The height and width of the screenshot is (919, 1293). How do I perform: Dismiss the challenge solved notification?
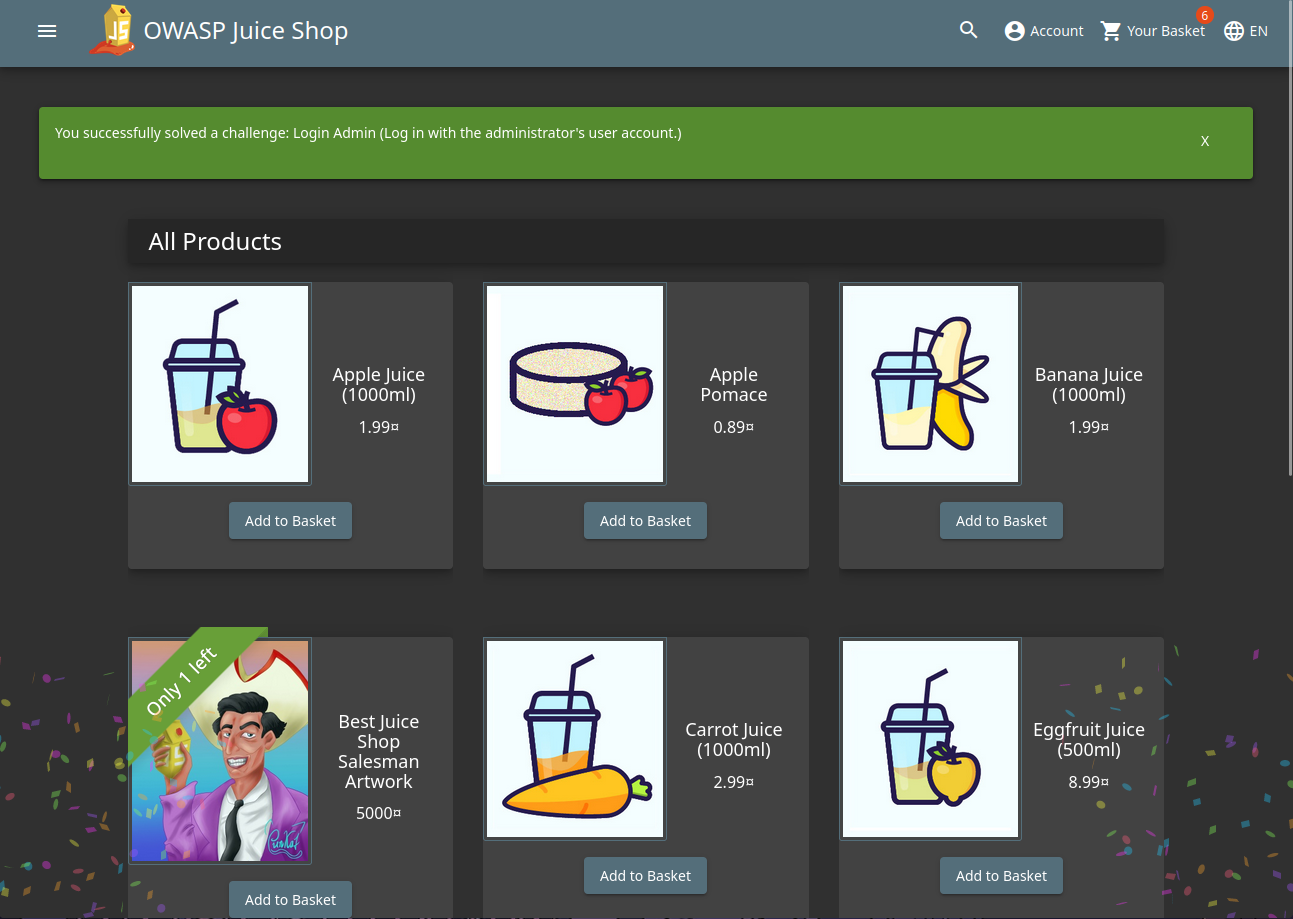tap(1205, 141)
